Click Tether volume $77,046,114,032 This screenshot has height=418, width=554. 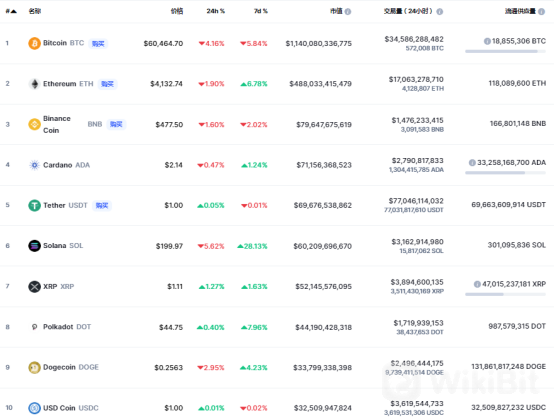tap(416, 201)
